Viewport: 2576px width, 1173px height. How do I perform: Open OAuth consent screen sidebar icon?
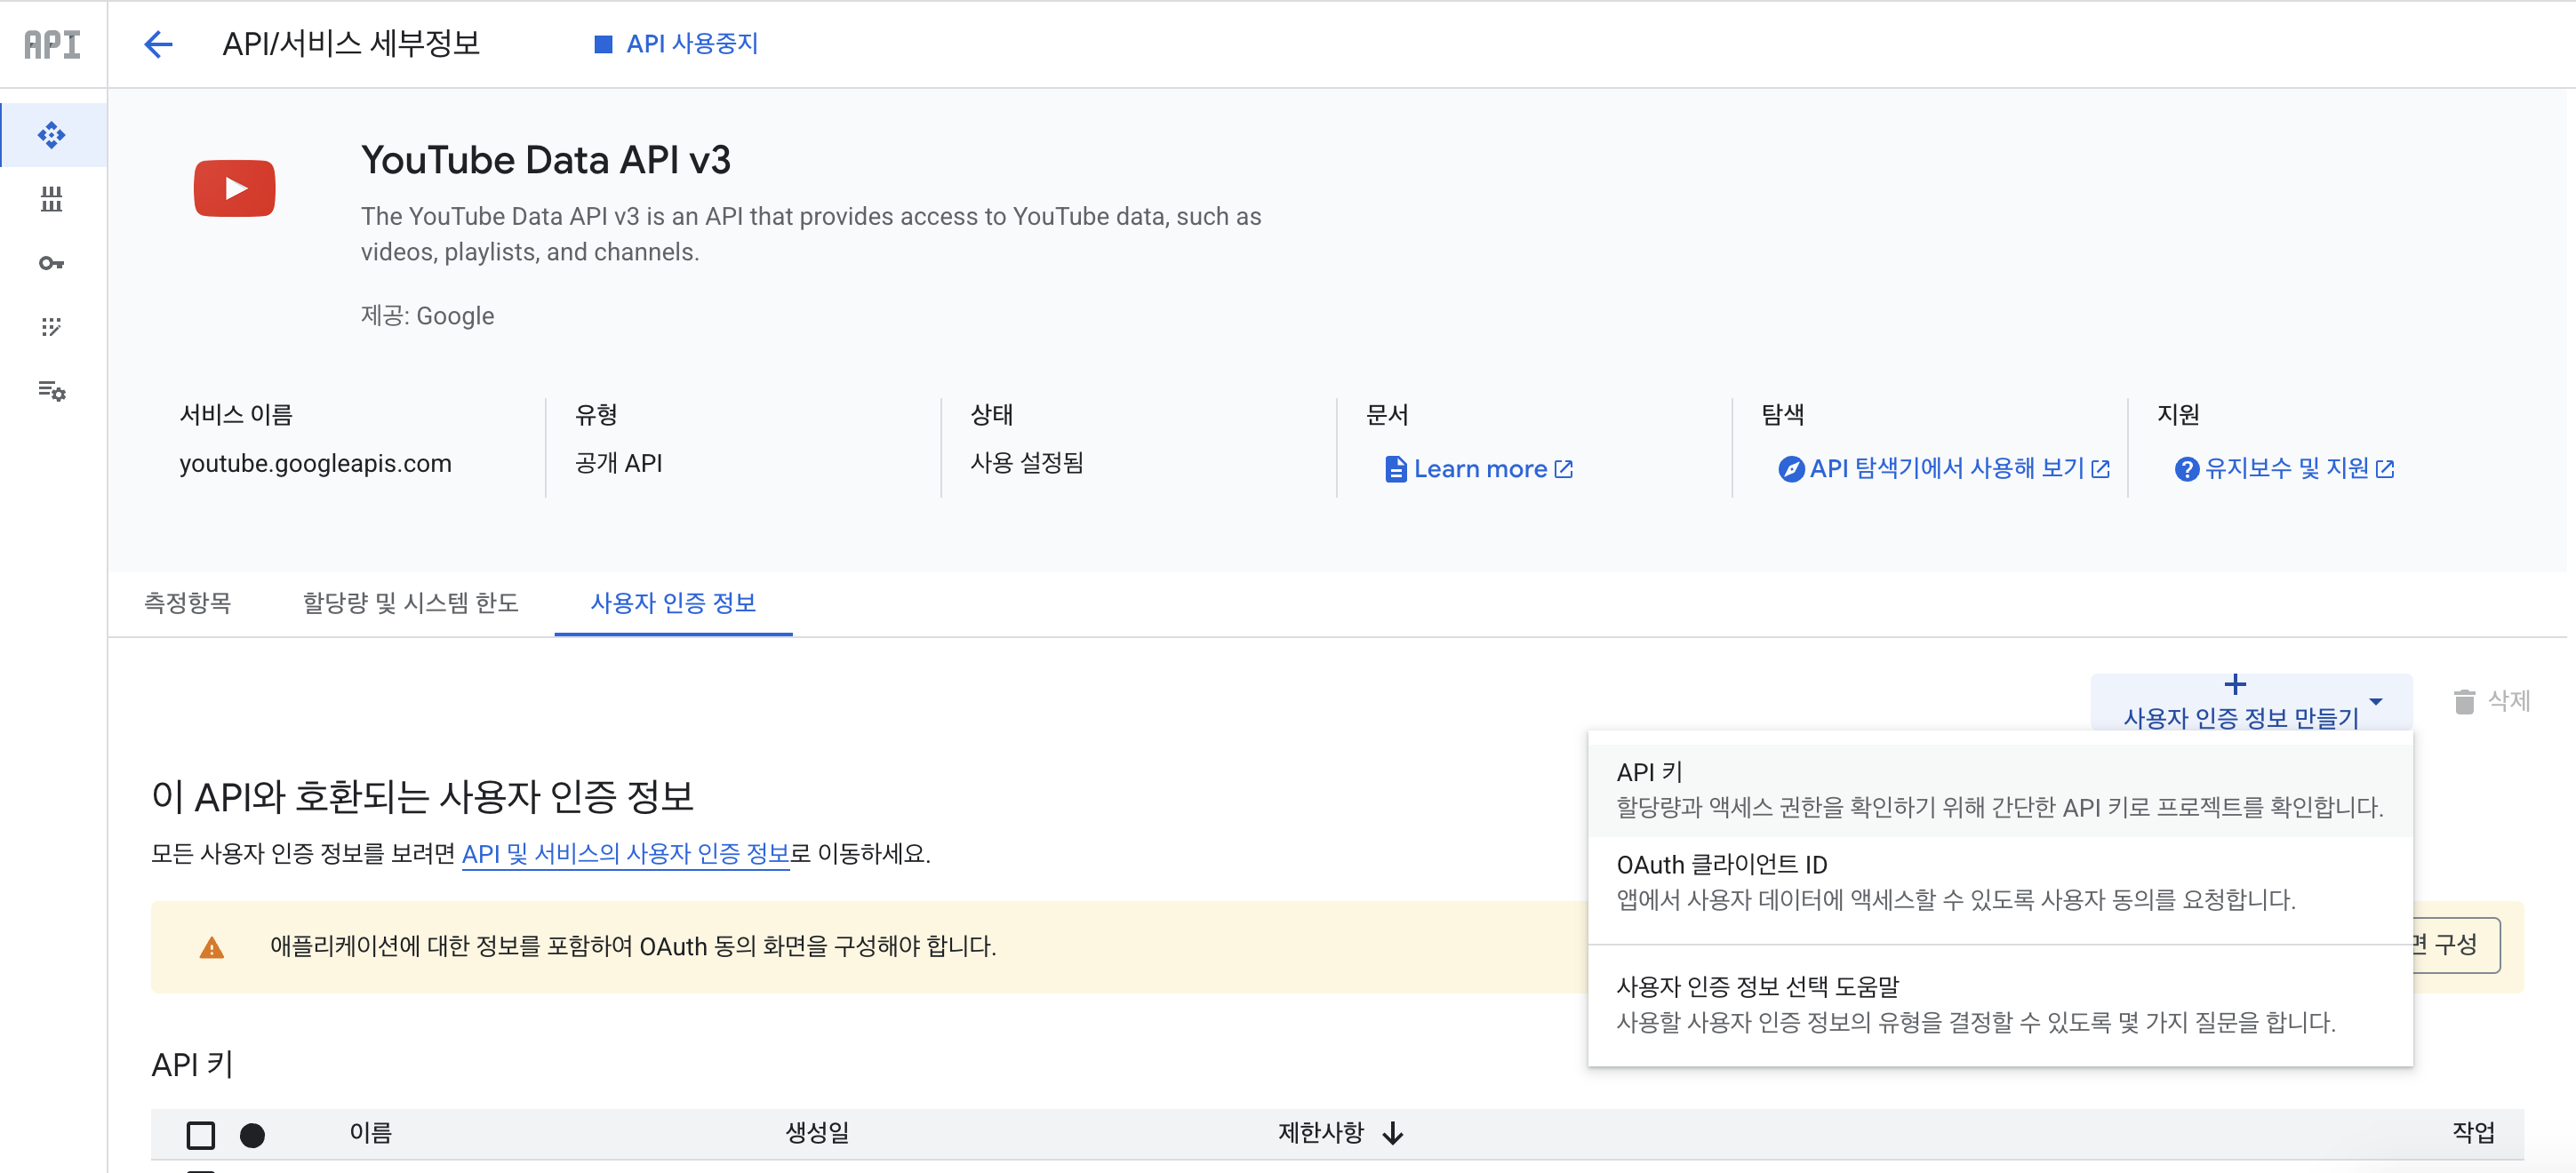(52, 327)
